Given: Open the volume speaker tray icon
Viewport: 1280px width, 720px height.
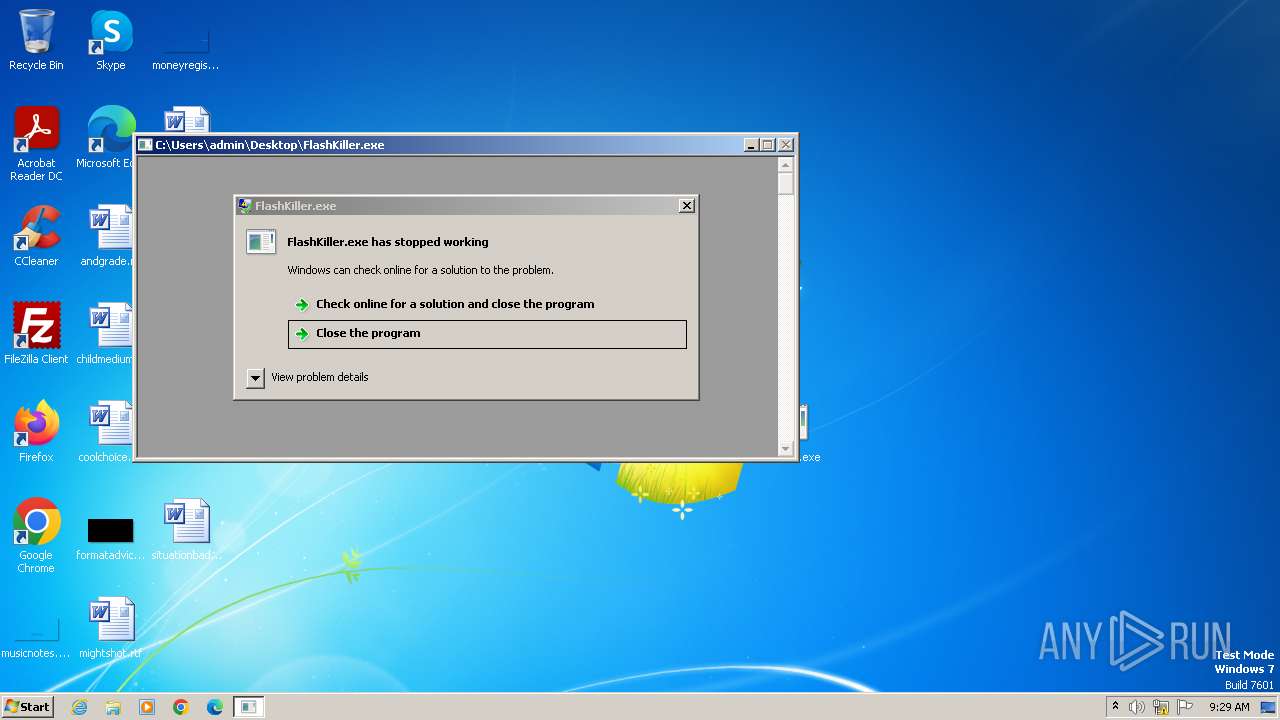Looking at the screenshot, I should (x=1137, y=707).
